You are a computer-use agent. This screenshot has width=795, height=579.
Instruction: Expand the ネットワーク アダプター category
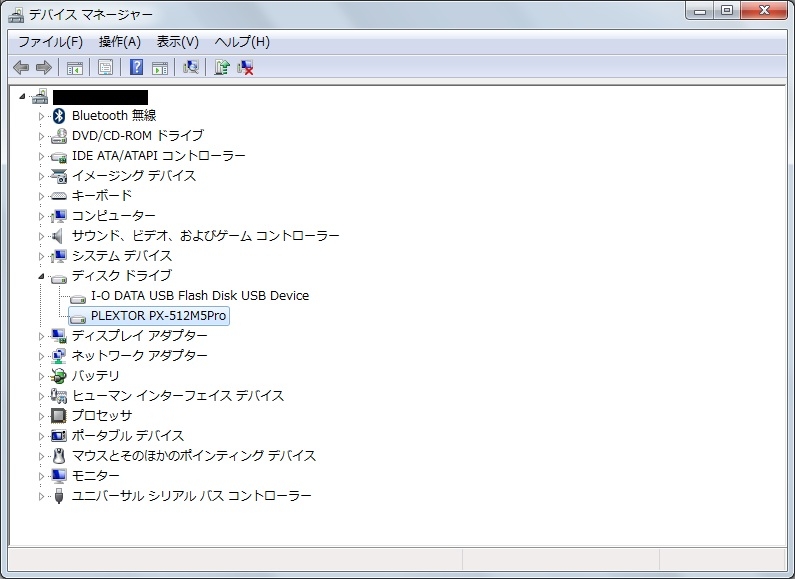[x=42, y=356]
